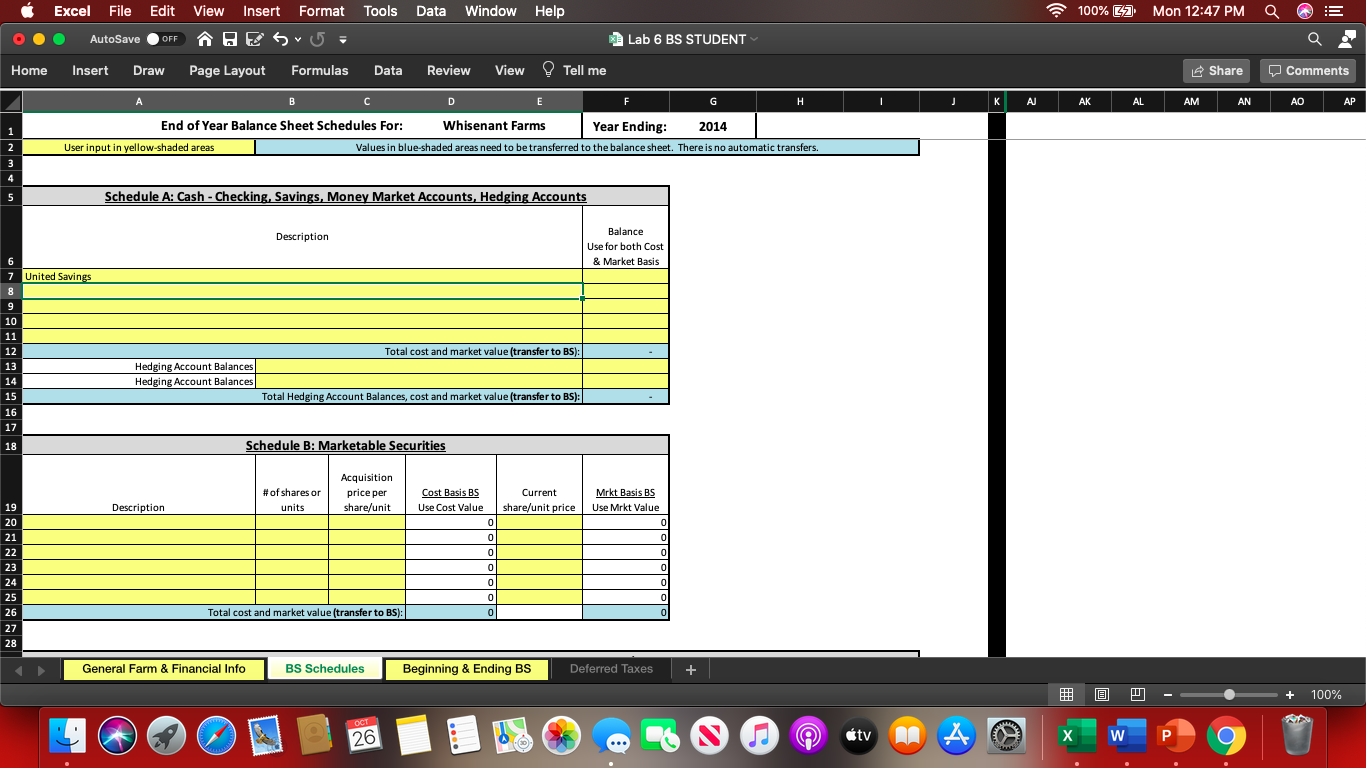Click the 100% zoom level

click(x=1326, y=695)
